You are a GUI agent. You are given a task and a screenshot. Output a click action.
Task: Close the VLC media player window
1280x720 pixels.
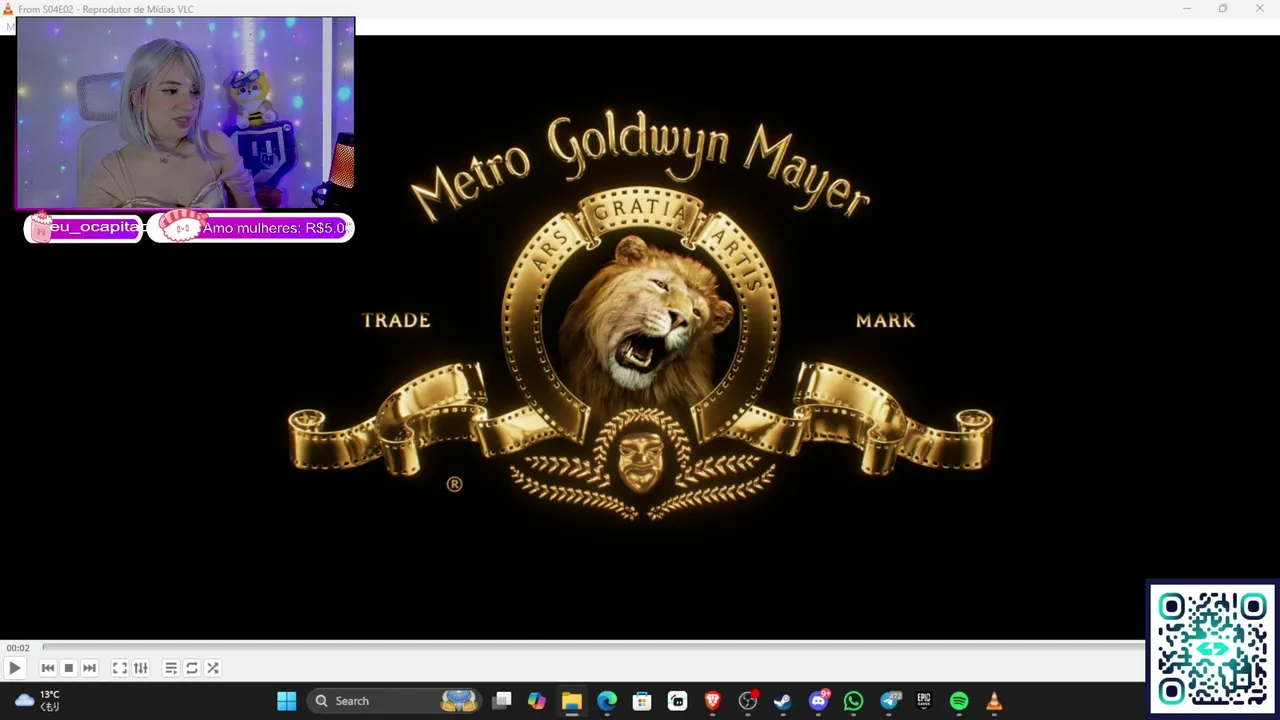tap(1260, 9)
